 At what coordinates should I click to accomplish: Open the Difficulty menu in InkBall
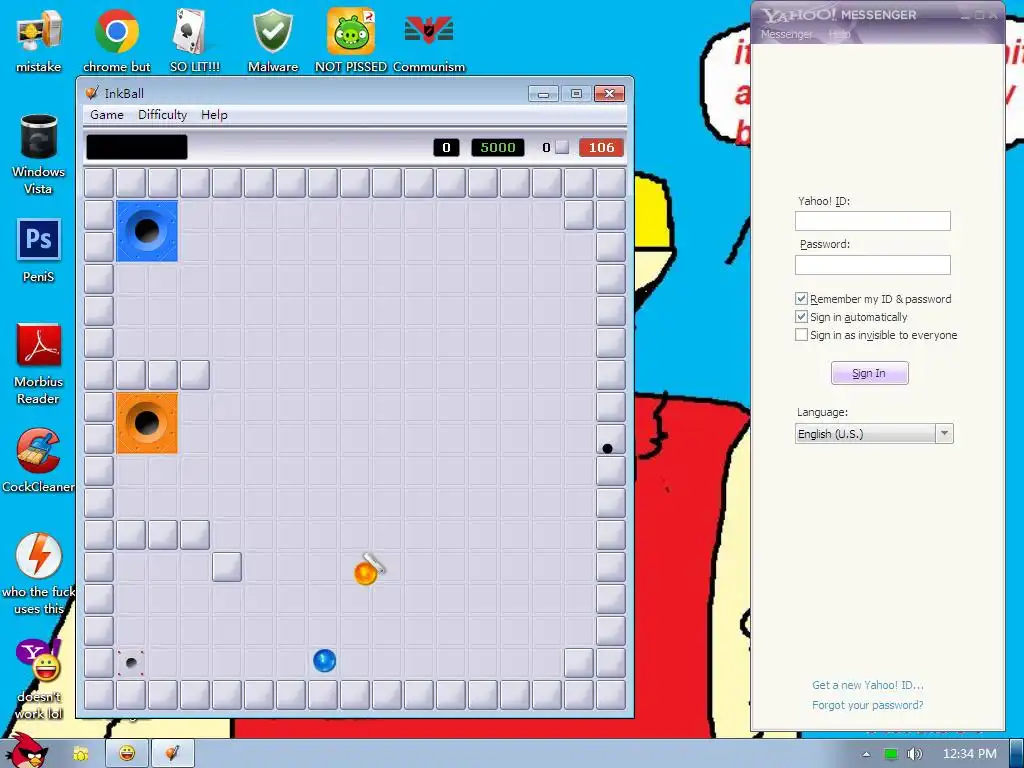tap(163, 115)
